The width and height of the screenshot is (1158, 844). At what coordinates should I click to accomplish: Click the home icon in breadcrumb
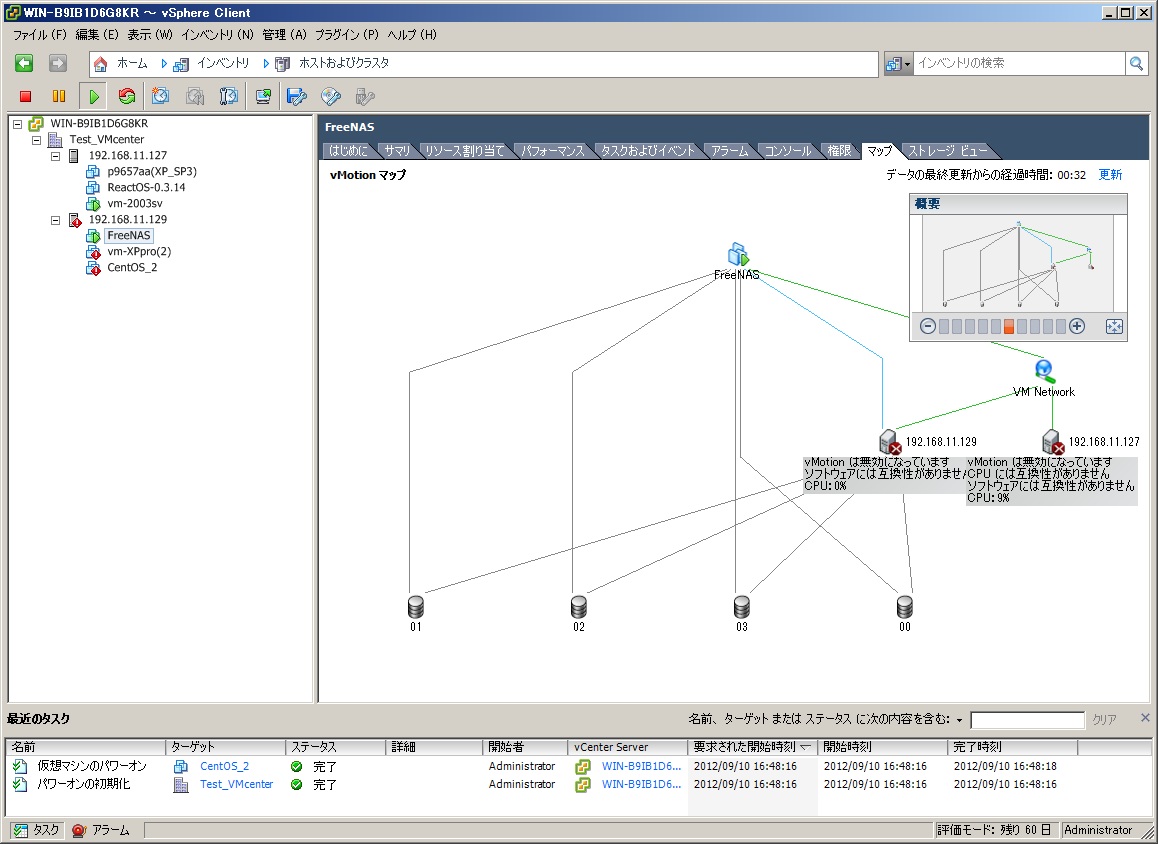point(100,64)
